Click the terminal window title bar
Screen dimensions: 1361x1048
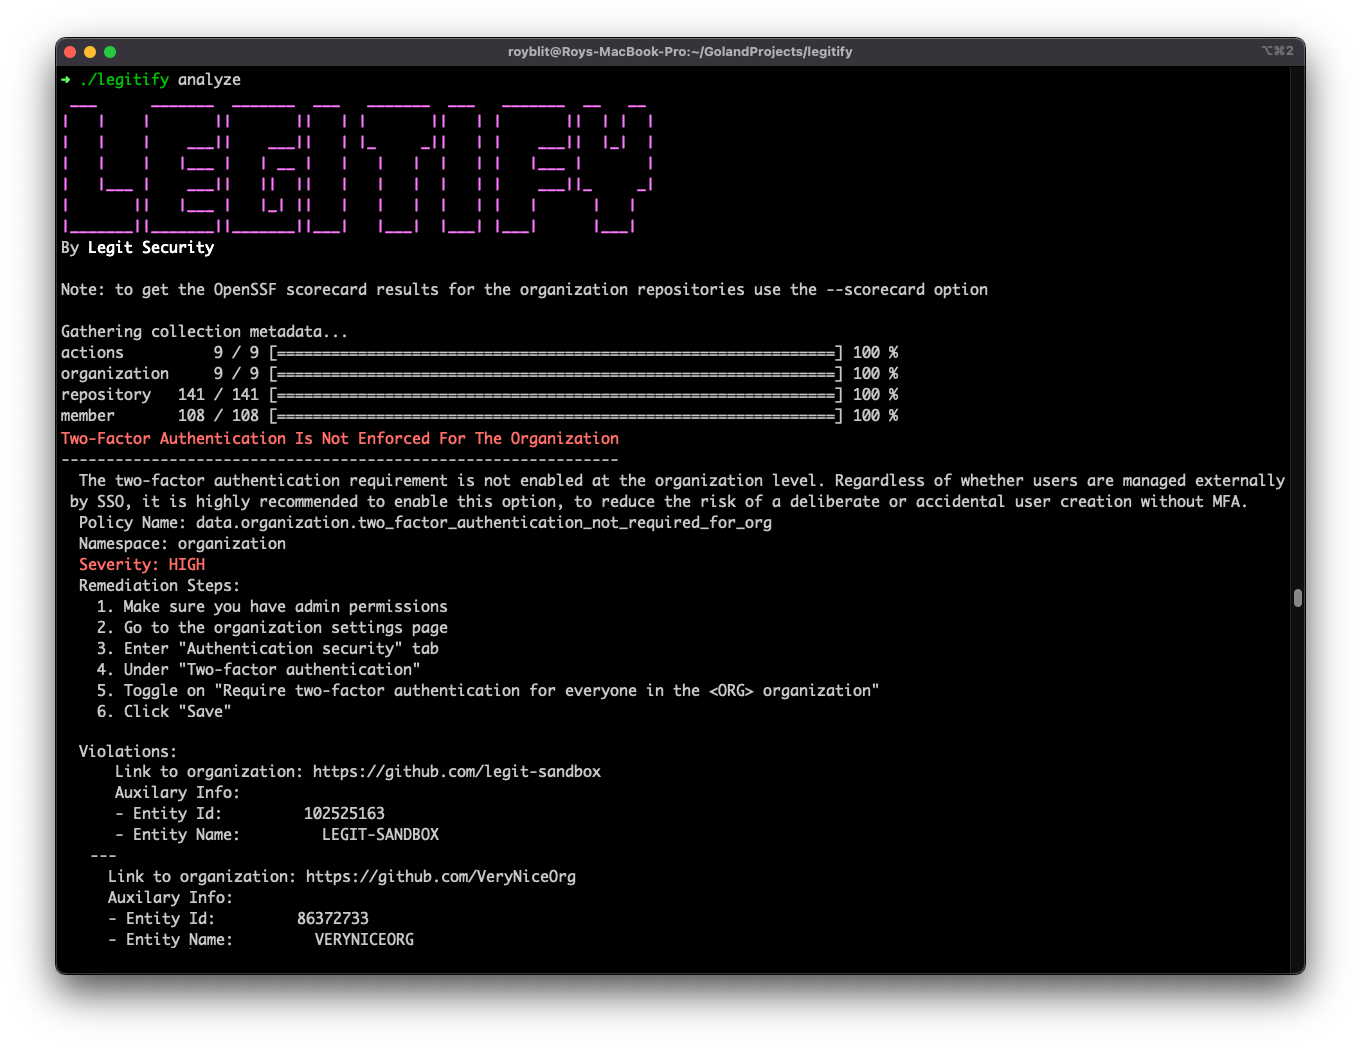(680, 51)
